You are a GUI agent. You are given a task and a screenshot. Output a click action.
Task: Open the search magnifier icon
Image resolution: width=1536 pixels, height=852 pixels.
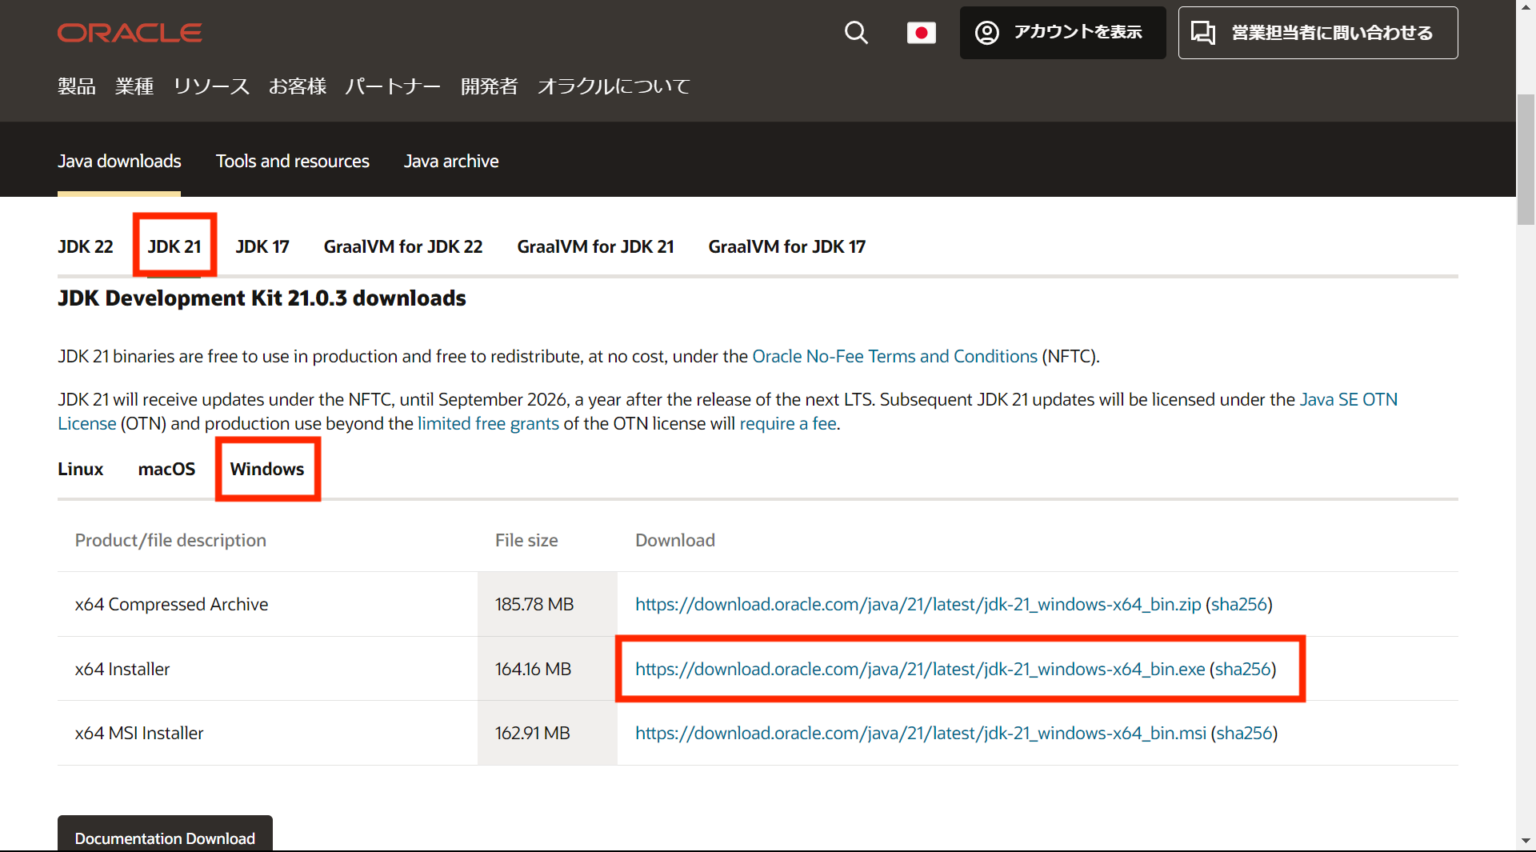click(x=856, y=32)
